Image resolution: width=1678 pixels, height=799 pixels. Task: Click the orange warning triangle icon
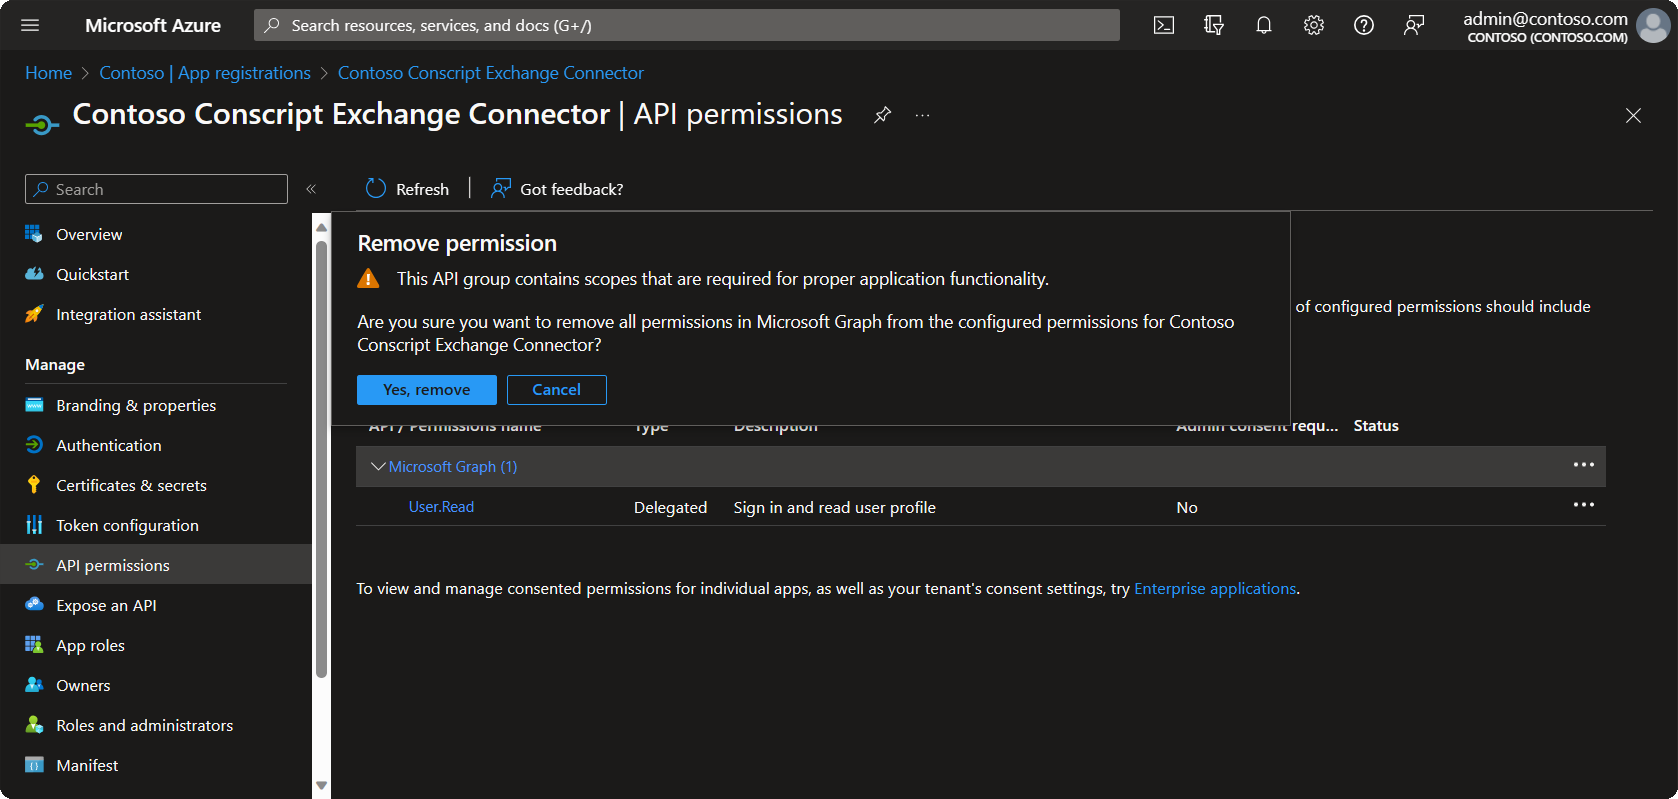(368, 279)
